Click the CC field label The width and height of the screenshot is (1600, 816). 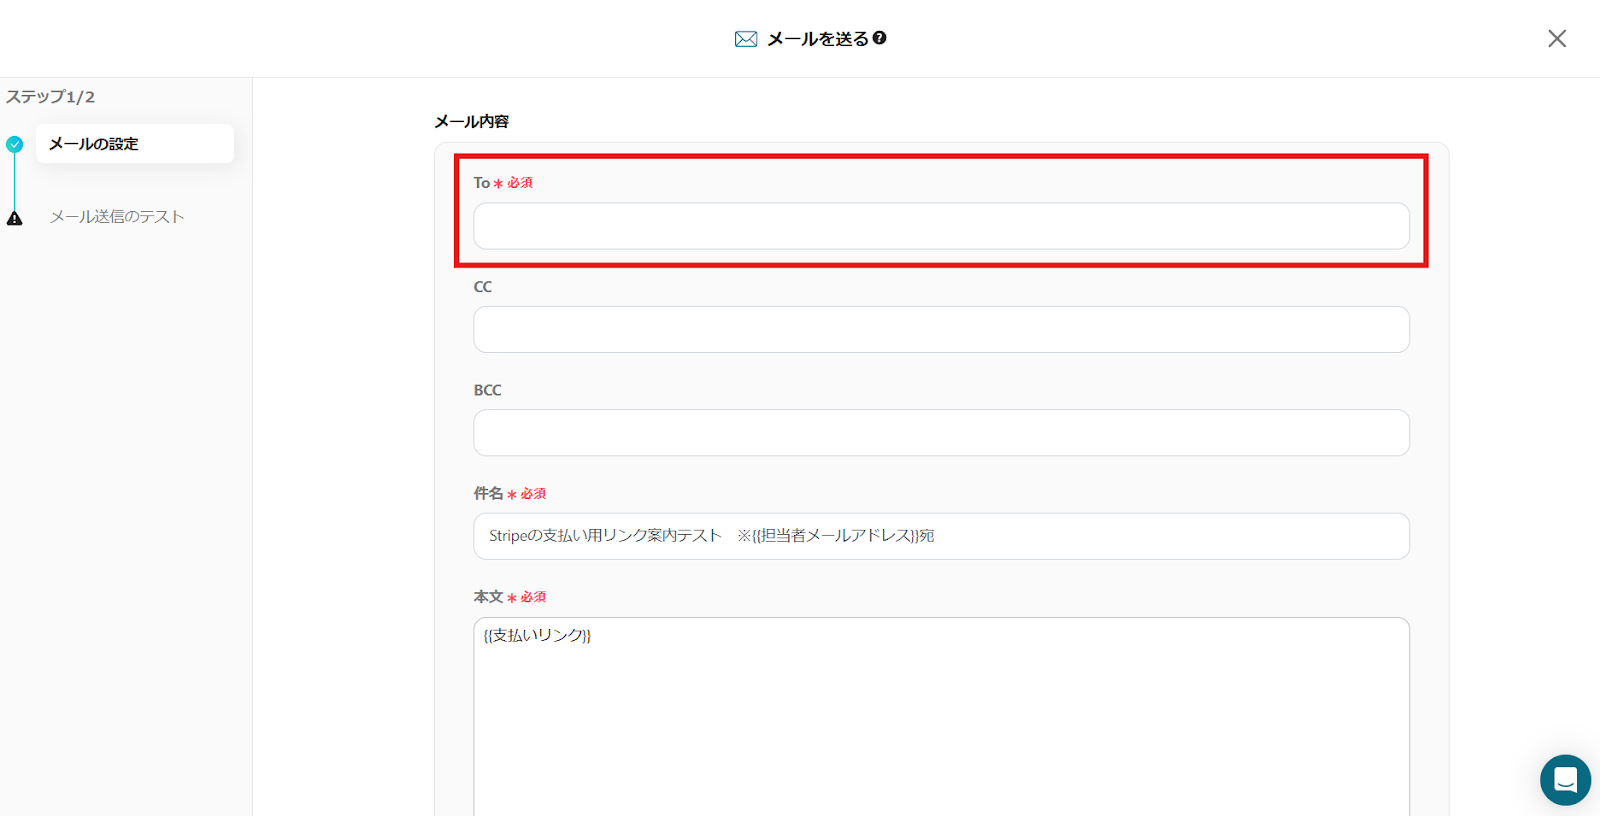(x=483, y=287)
